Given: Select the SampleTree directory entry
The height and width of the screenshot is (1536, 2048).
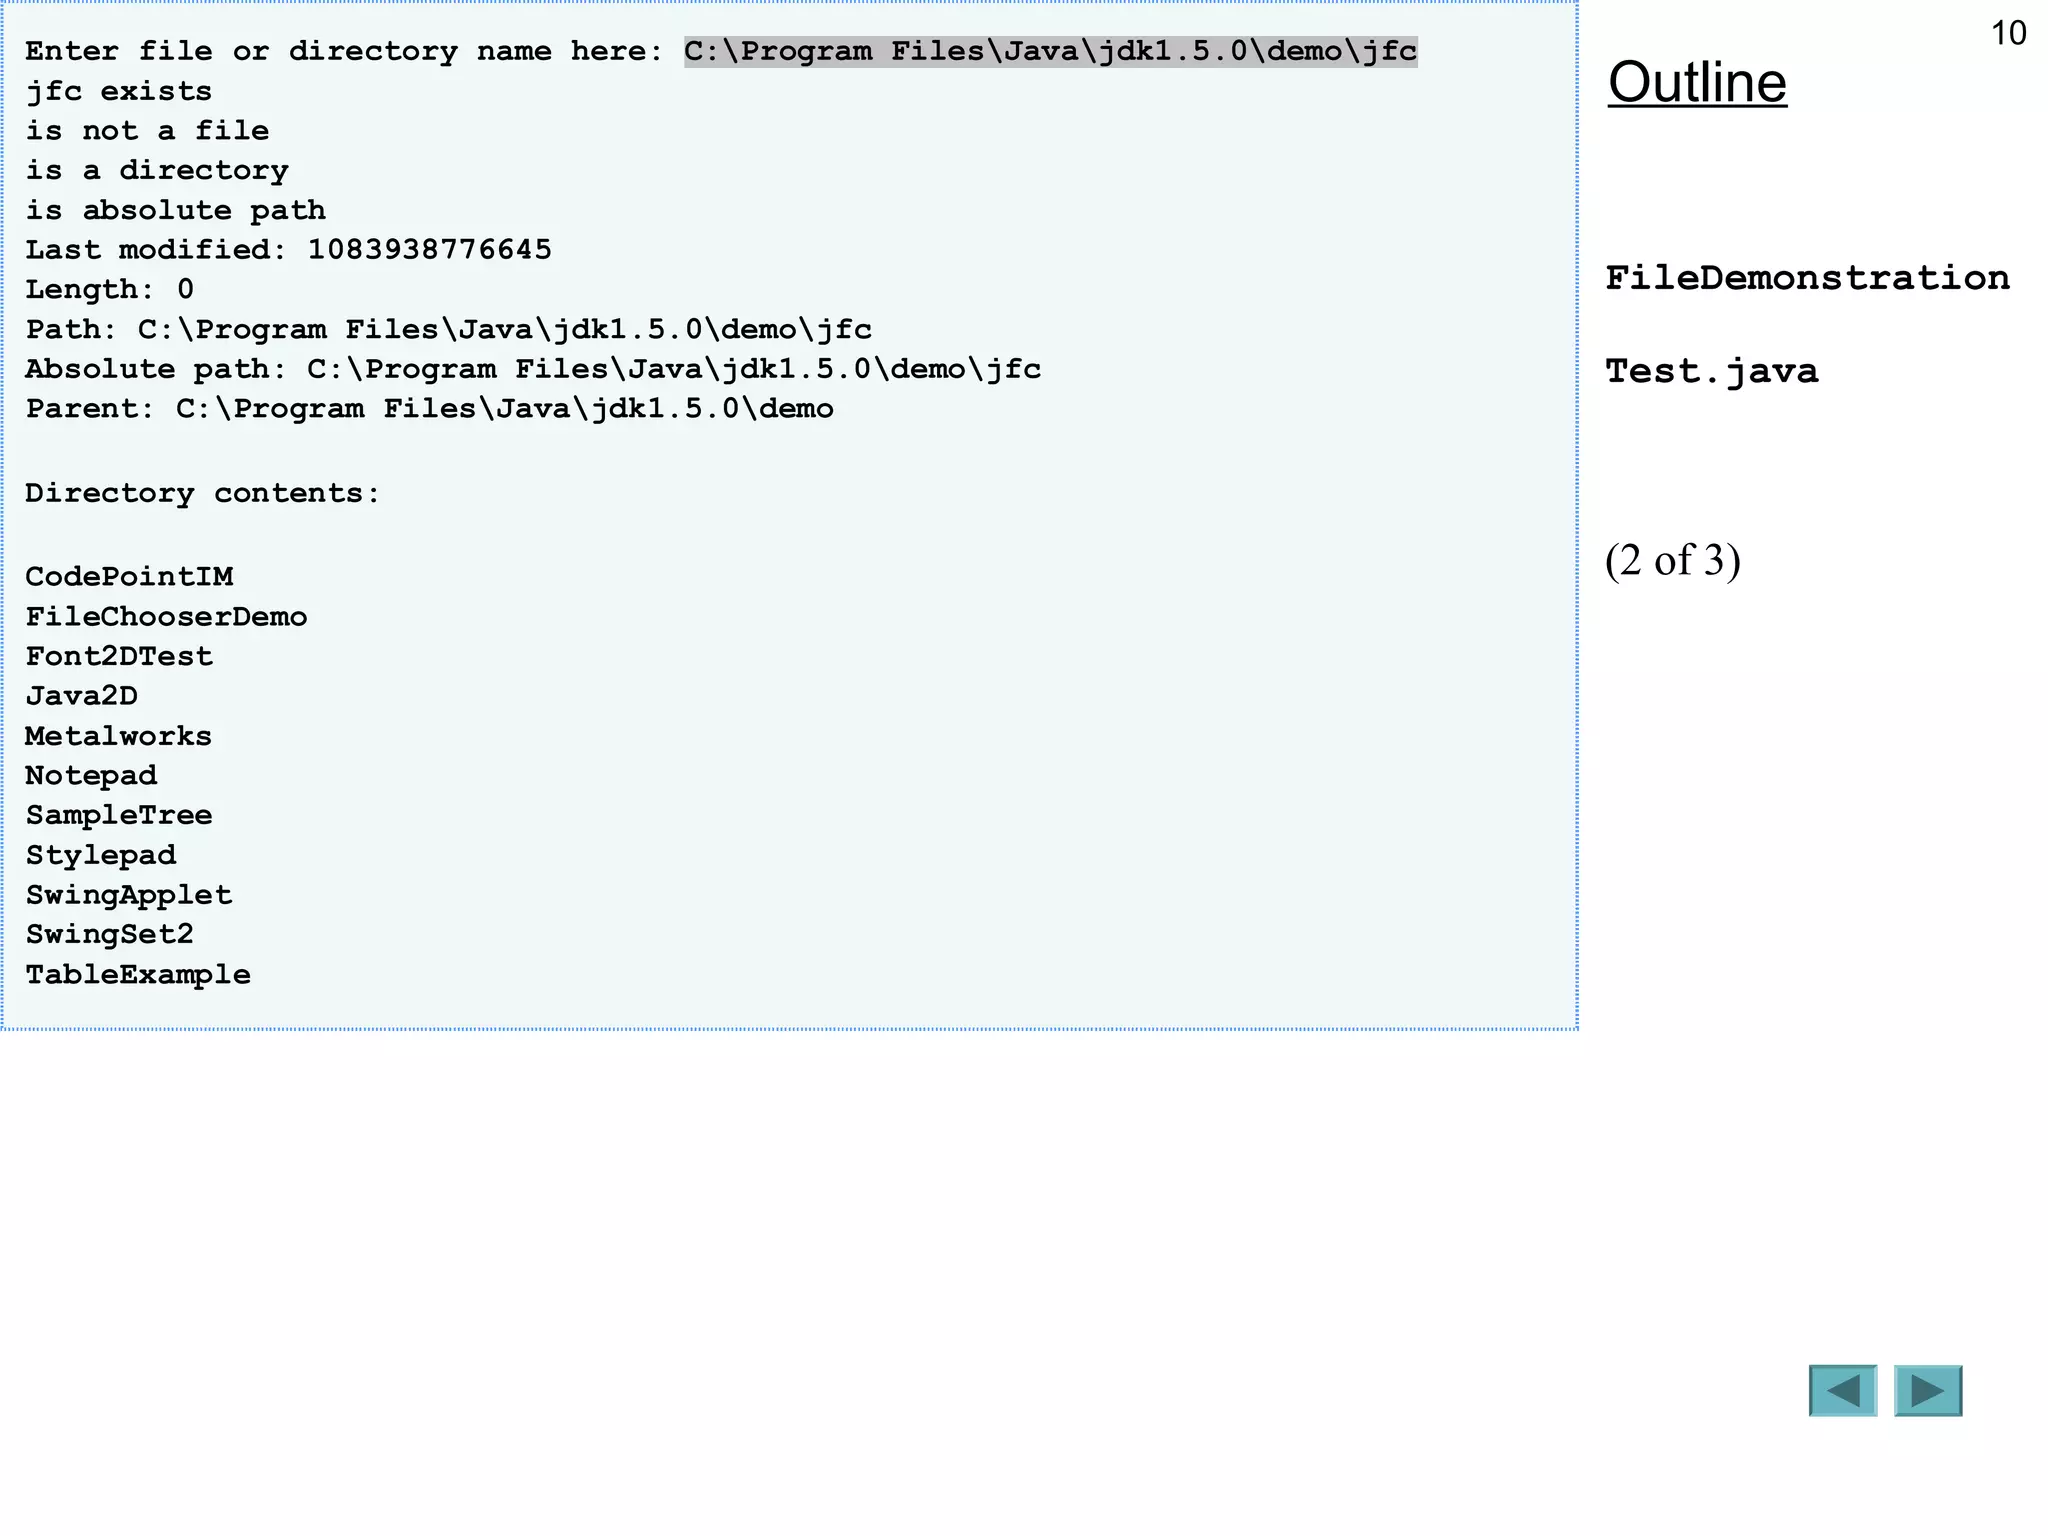Looking at the screenshot, I should pyautogui.click(x=119, y=816).
